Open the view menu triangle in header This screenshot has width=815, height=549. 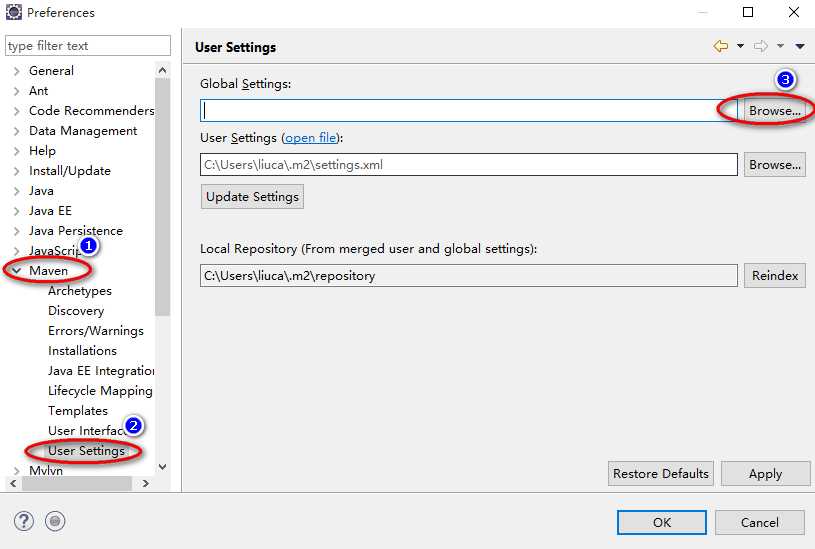[x=800, y=47]
